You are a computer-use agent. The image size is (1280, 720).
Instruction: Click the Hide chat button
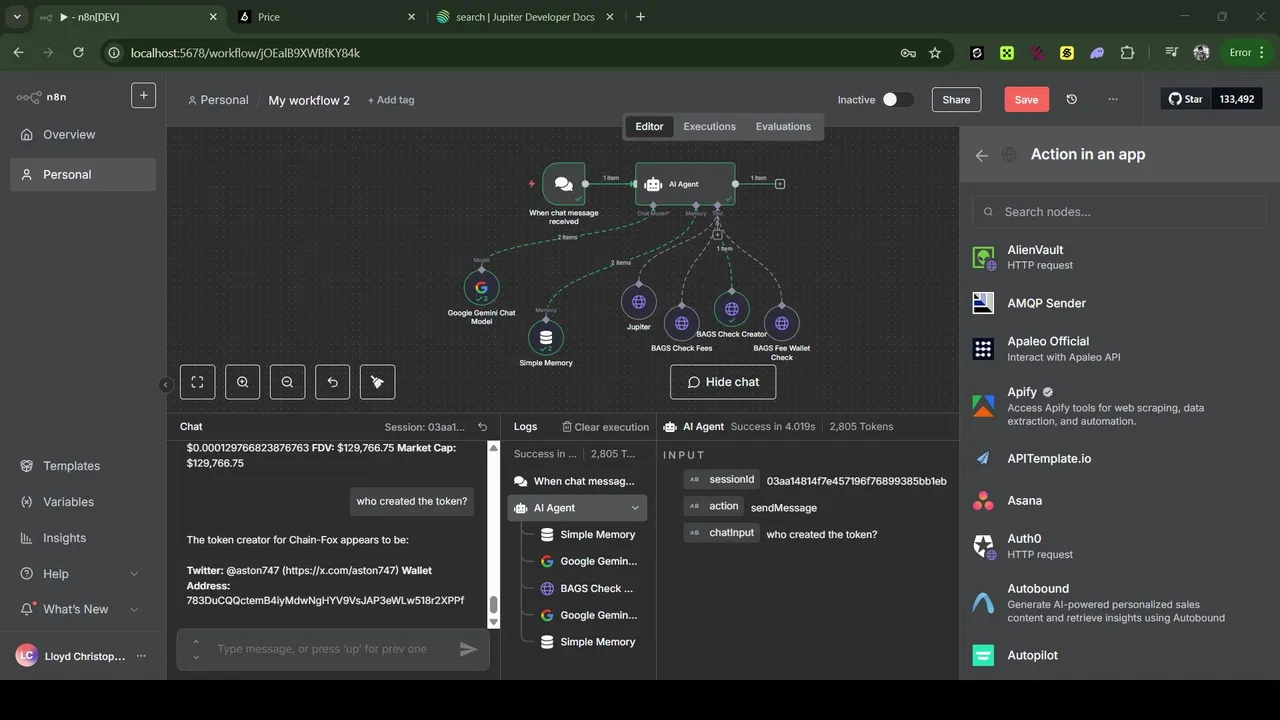click(723, 382)
